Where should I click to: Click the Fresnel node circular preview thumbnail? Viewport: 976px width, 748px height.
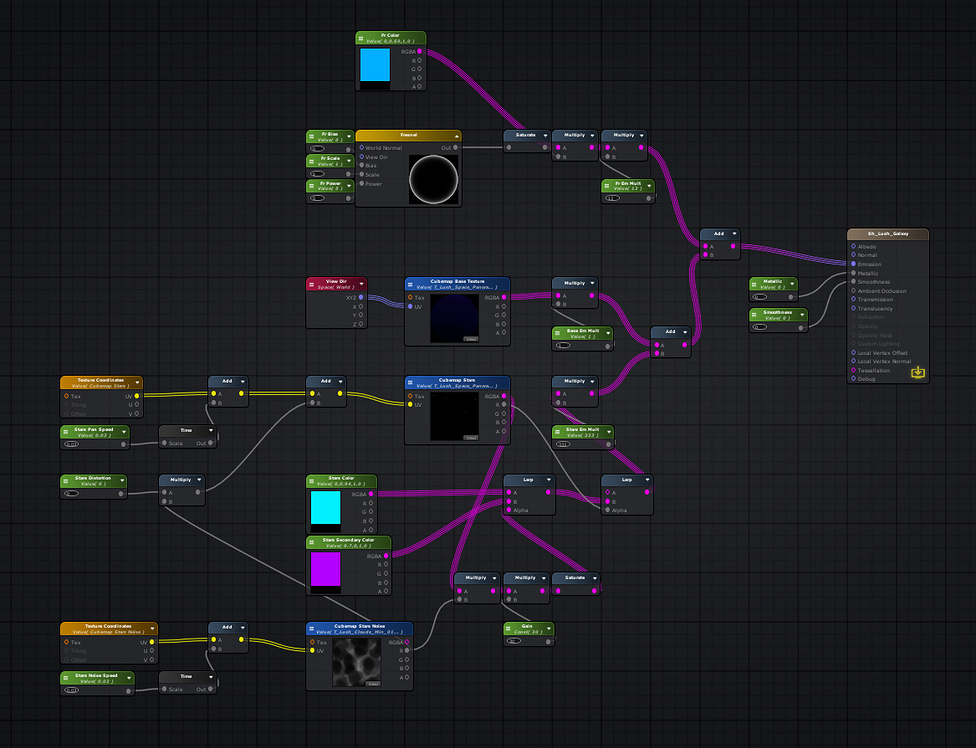pos(434,180)
